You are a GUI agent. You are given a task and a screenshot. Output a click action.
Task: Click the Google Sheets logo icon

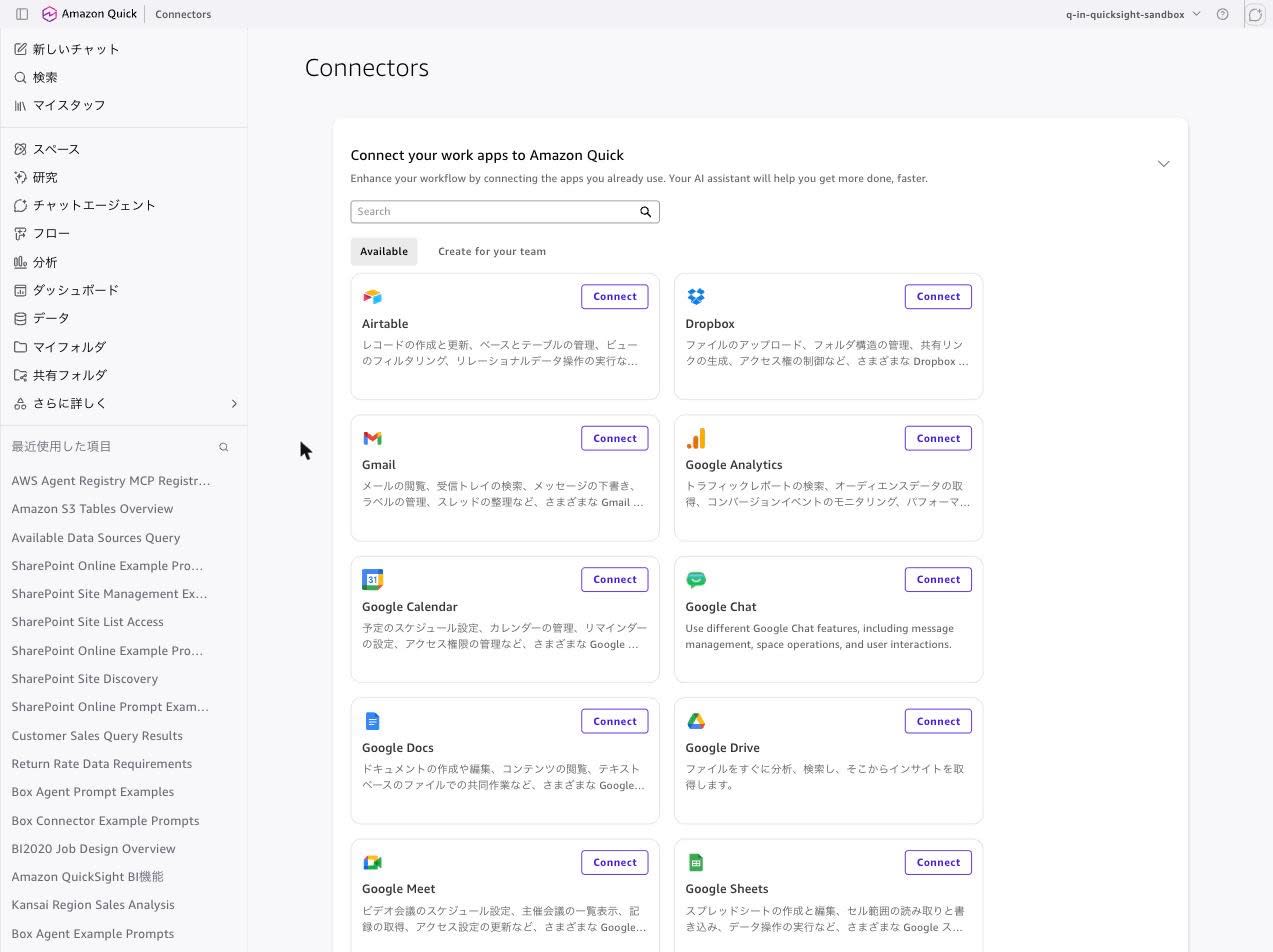[696, 862]
